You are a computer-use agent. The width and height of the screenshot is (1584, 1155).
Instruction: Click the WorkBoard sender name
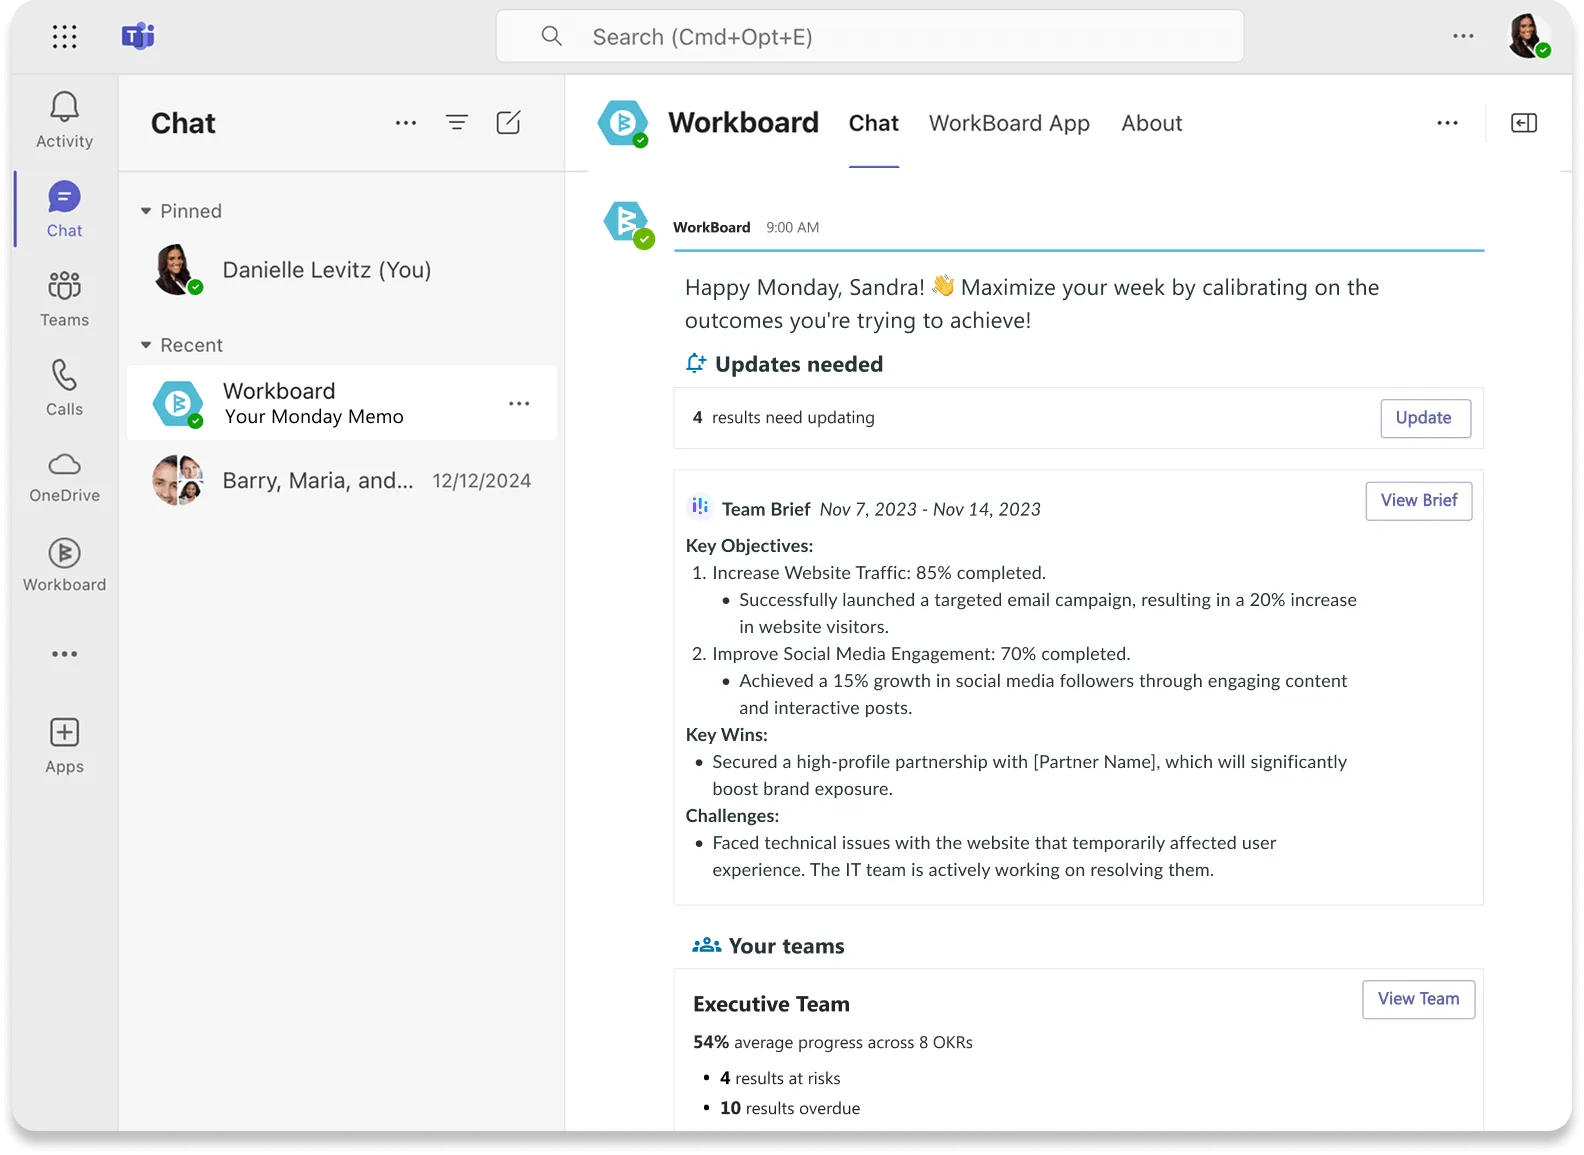pyautogui.click(x=711, y=227)
